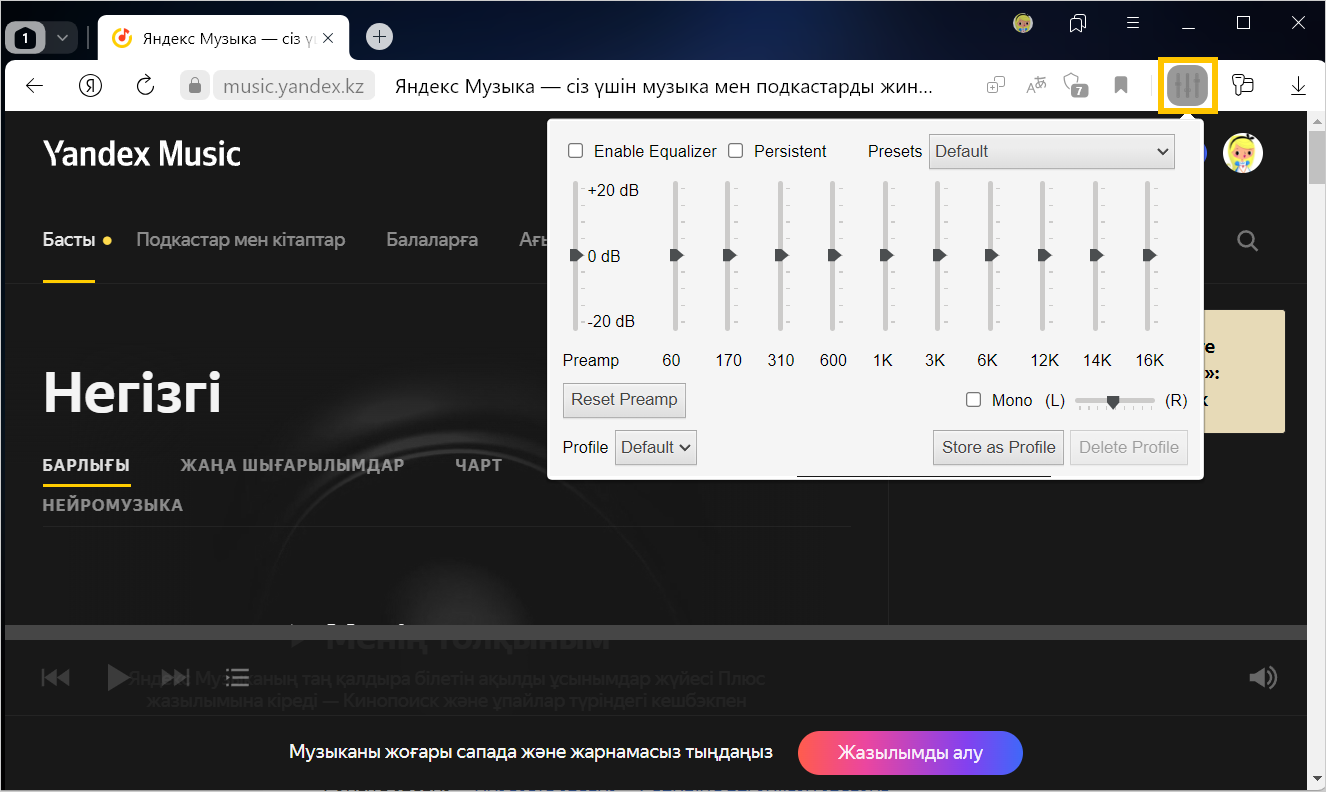
Task: Click the Store as Profile button
Action: pyautogui.click(x=998, y=447)
